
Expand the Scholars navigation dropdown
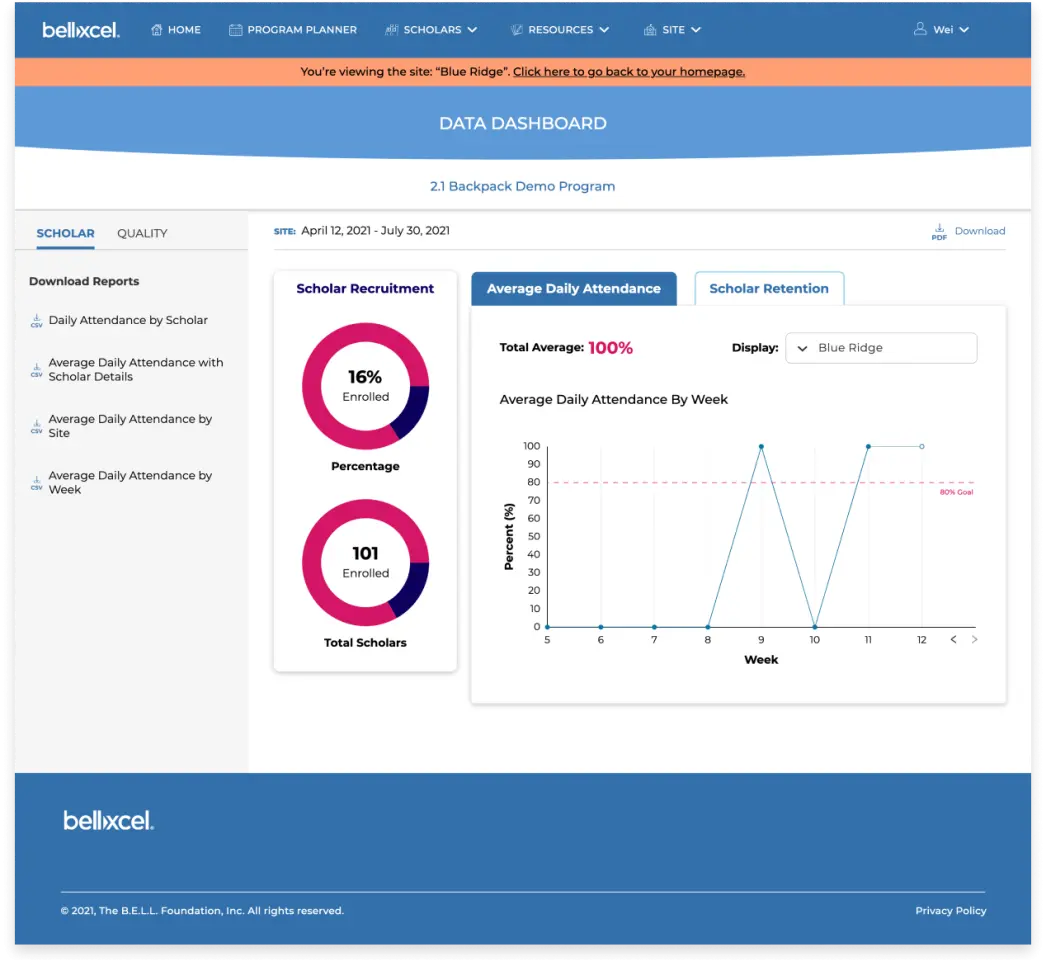[x=431, y=30]
